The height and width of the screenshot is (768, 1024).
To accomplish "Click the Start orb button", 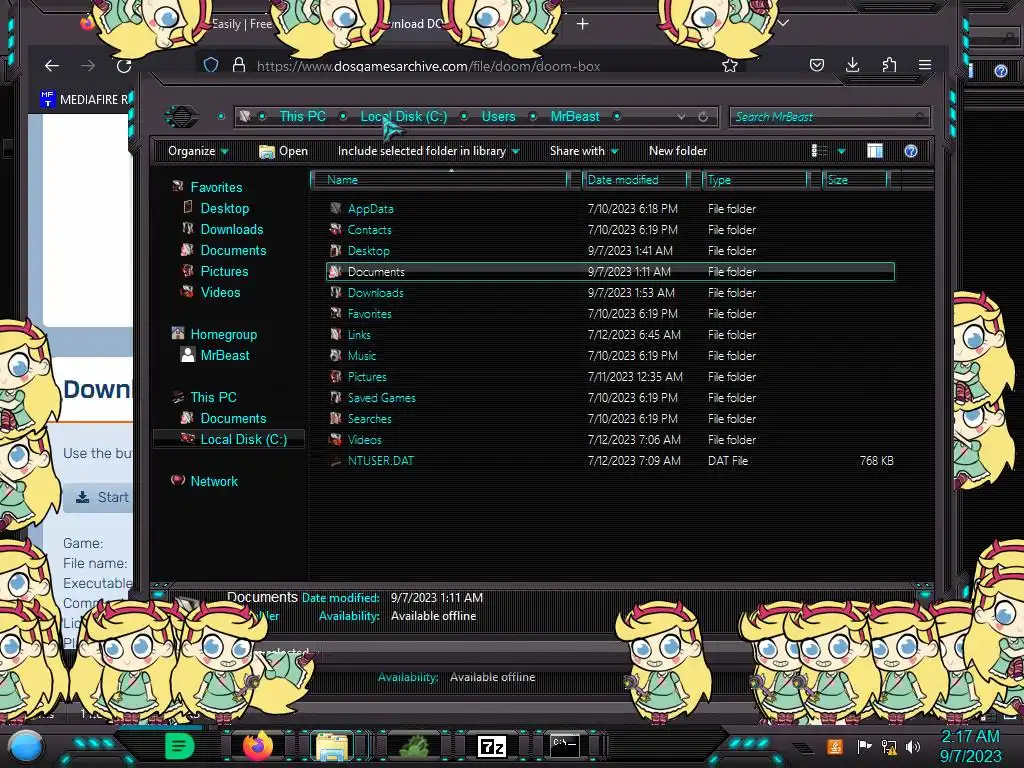I will point(25,747).
